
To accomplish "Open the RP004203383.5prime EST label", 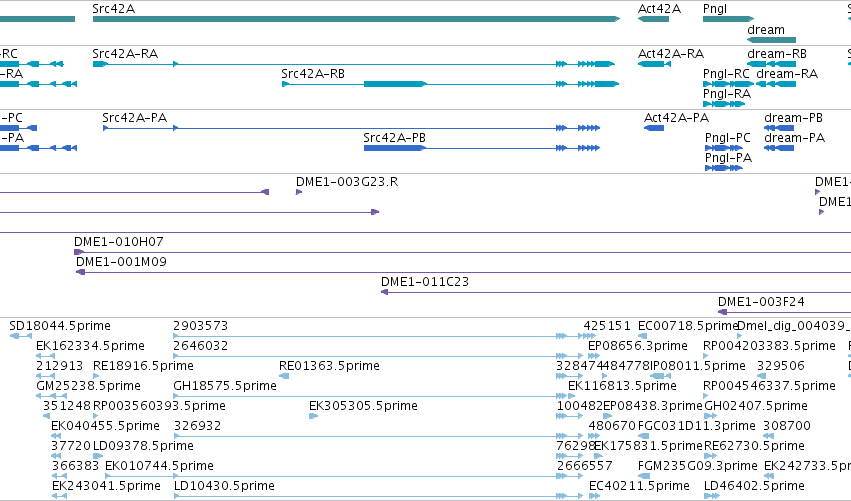I will (769, 346).
